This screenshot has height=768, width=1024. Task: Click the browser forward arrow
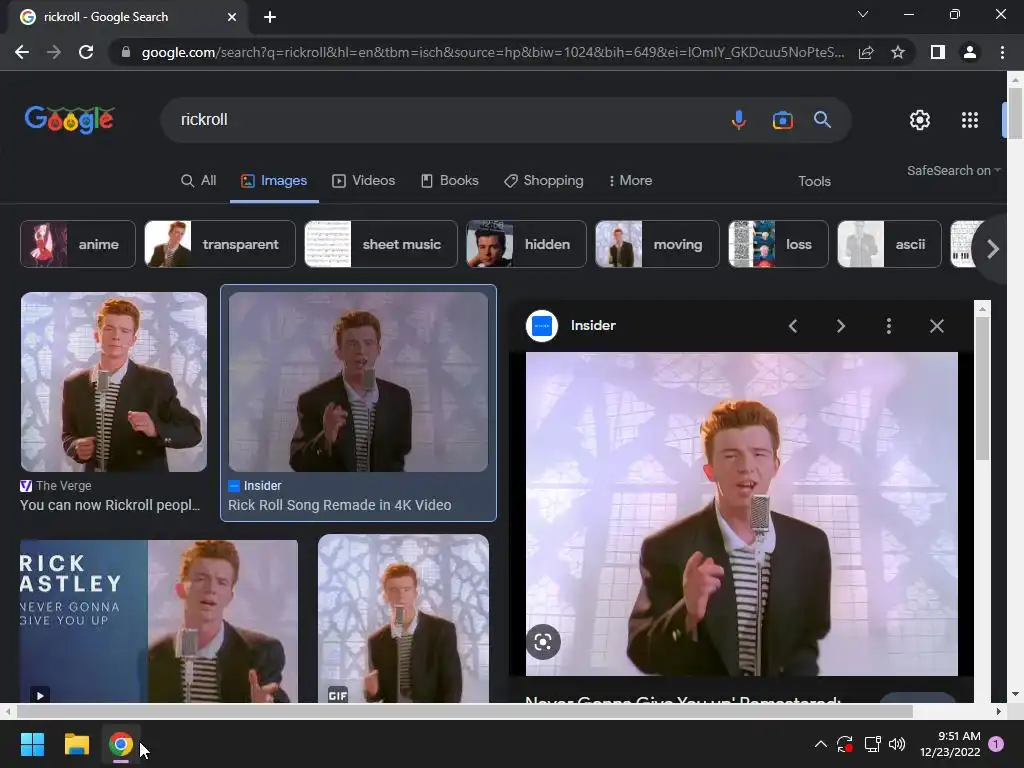(x=54, y=52)
